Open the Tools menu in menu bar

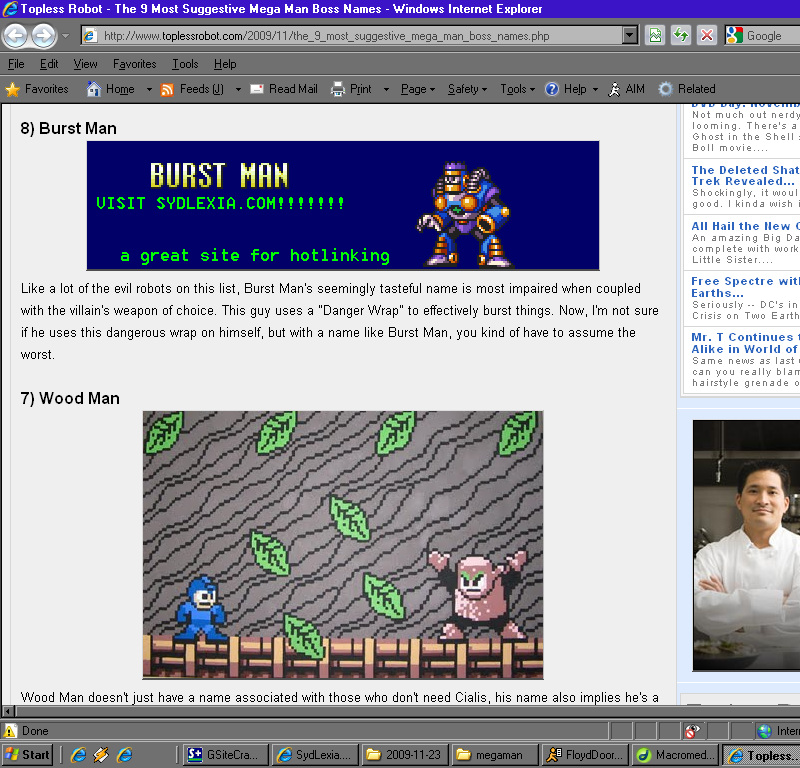tap(185, 64)
